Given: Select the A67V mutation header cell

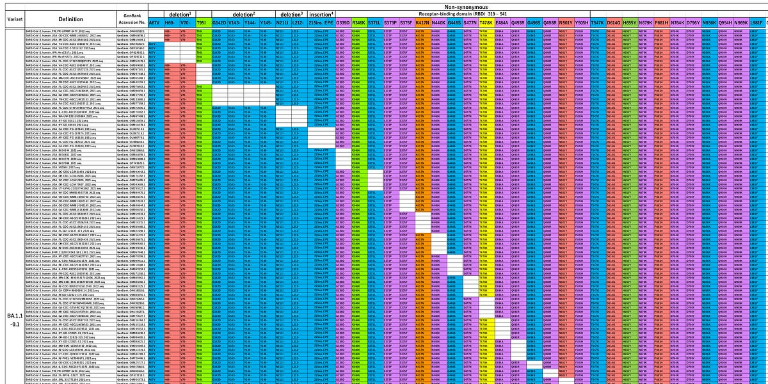Looking at the screenshot, I should (x=156, y=23).
